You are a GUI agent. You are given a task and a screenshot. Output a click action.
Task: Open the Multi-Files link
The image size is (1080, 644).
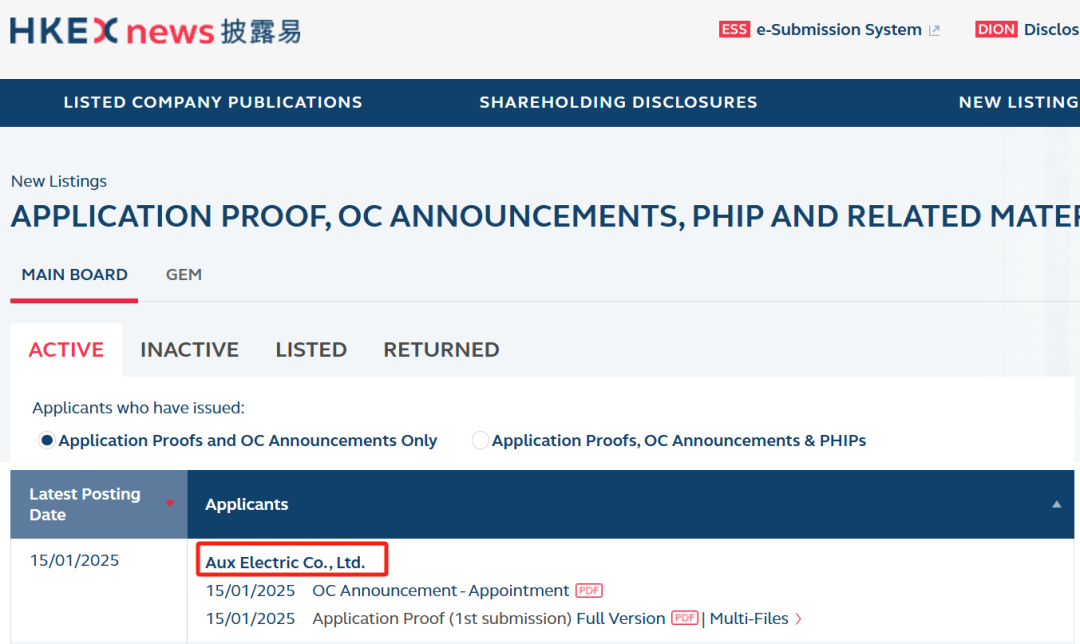tap(749, 619)
